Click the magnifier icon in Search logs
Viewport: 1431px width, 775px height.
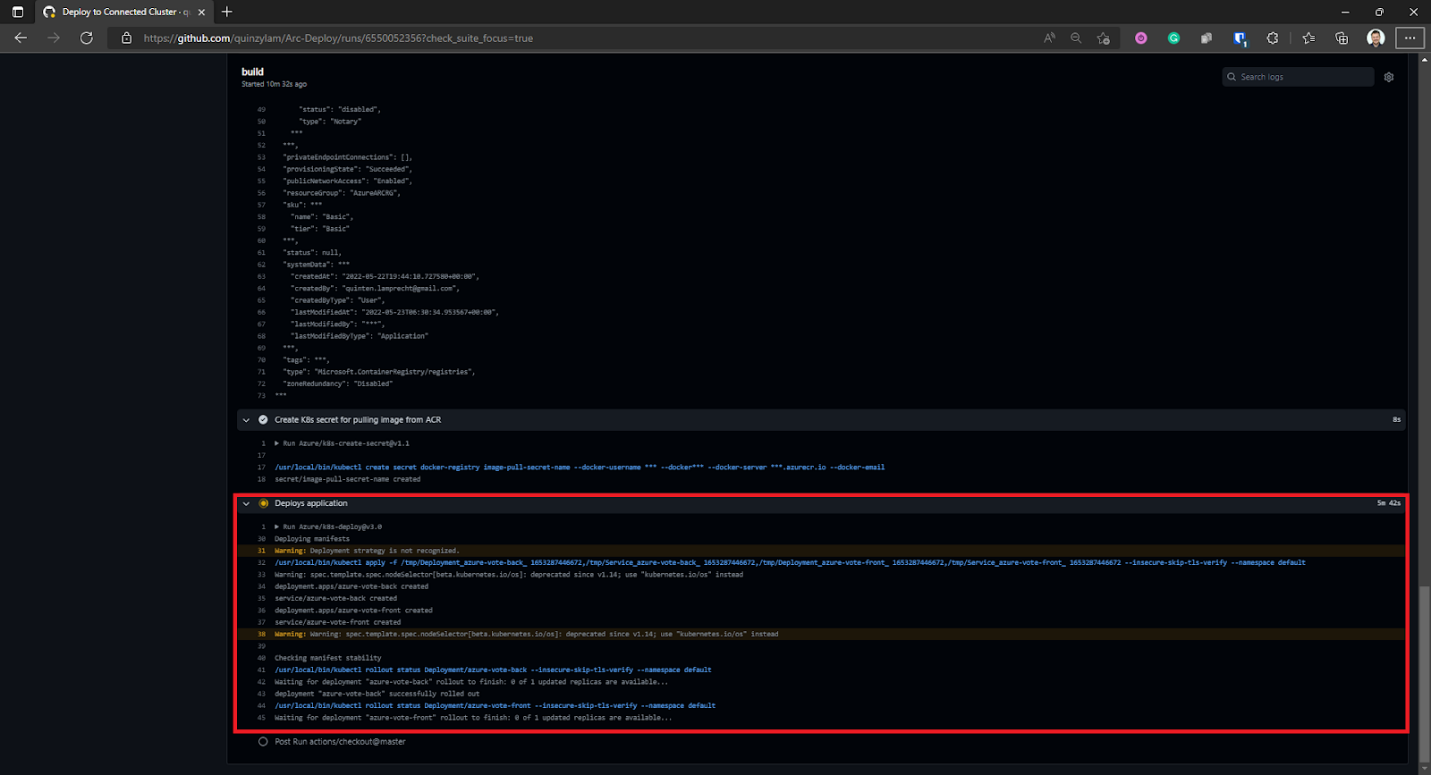1232,77
